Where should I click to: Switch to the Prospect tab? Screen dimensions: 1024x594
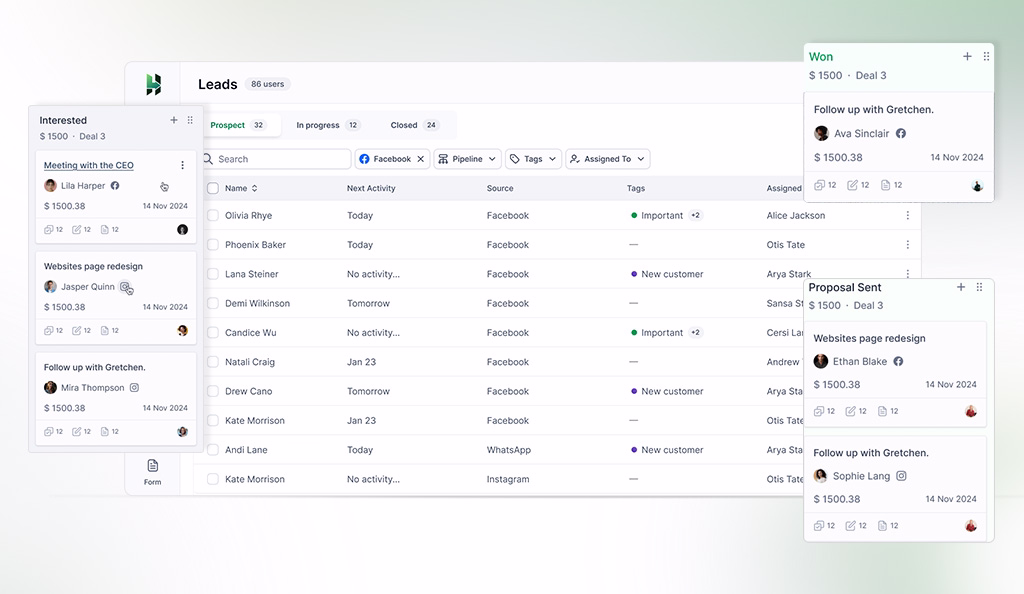[x=238, y=125]
